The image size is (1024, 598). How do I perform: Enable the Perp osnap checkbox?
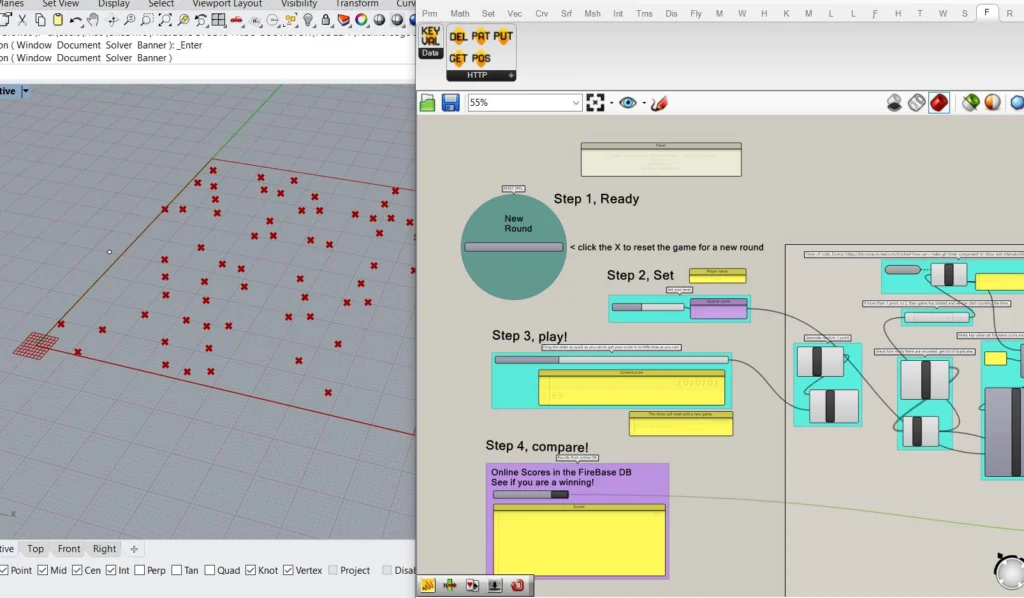point(139,570)
